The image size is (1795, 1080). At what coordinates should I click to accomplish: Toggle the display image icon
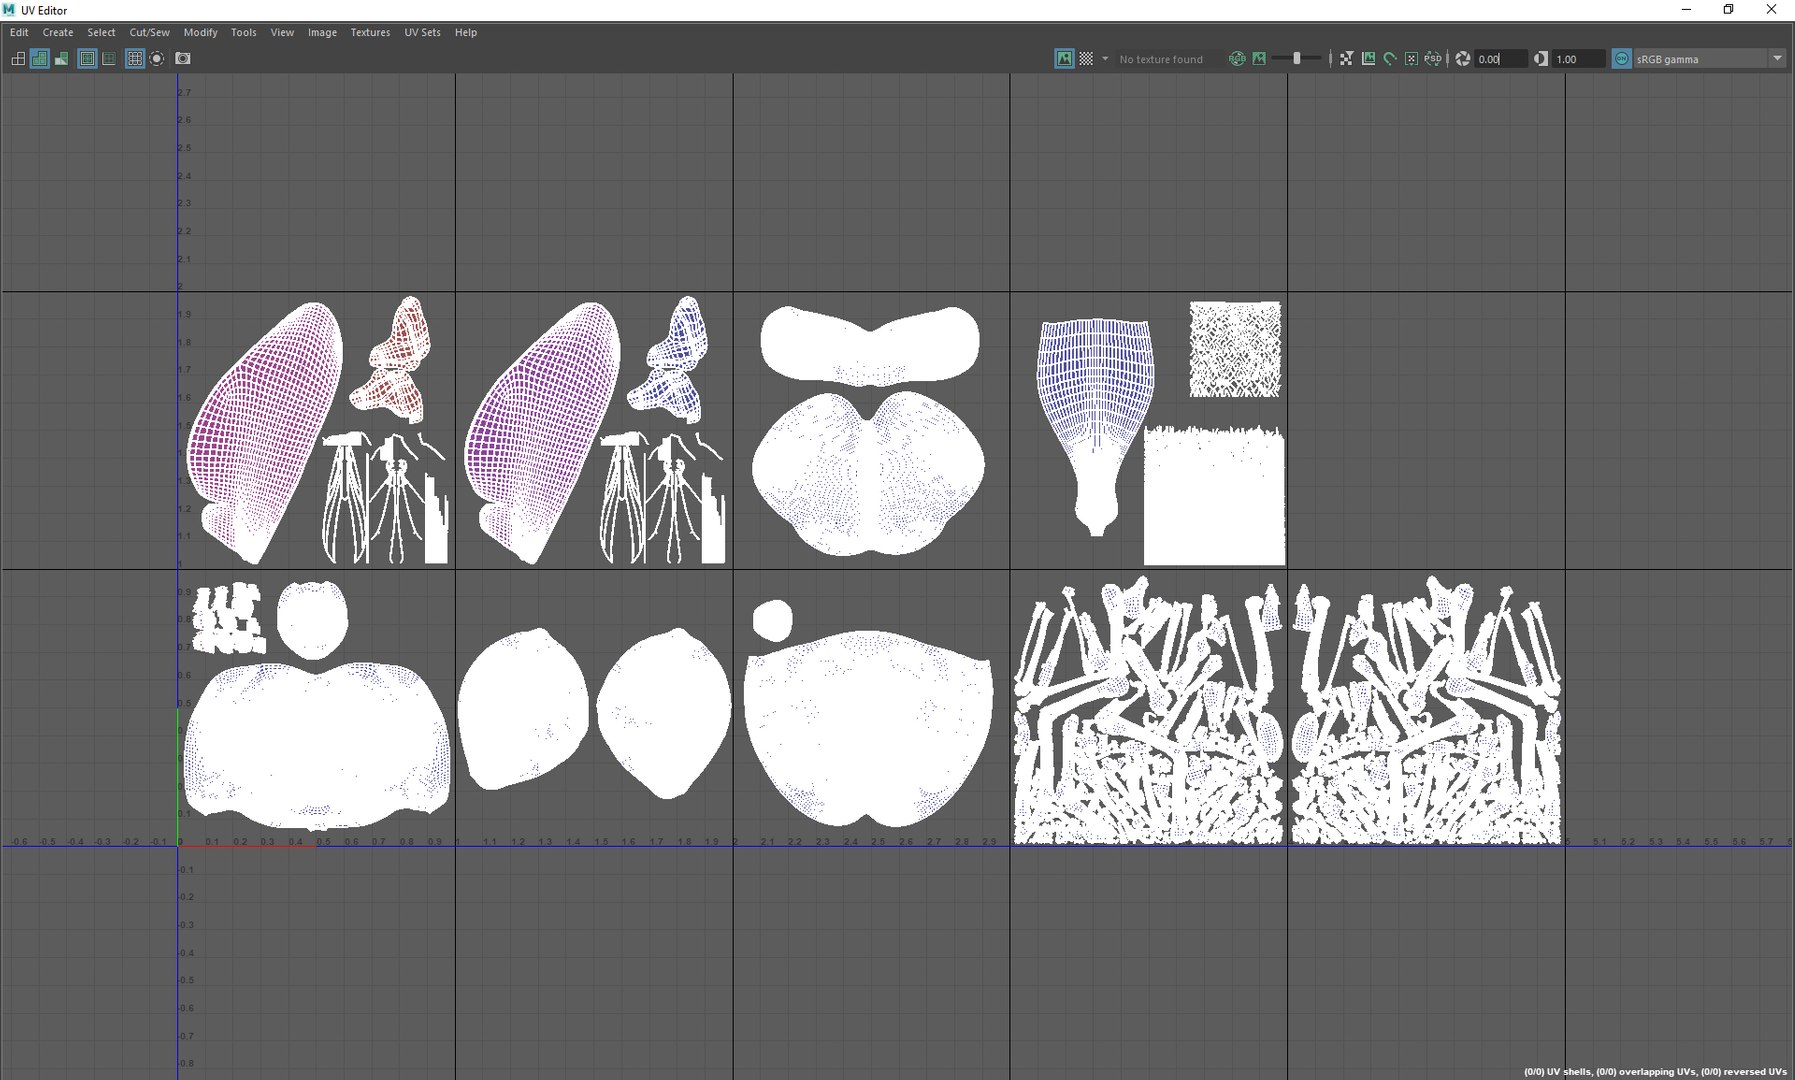click(1064, 59)
